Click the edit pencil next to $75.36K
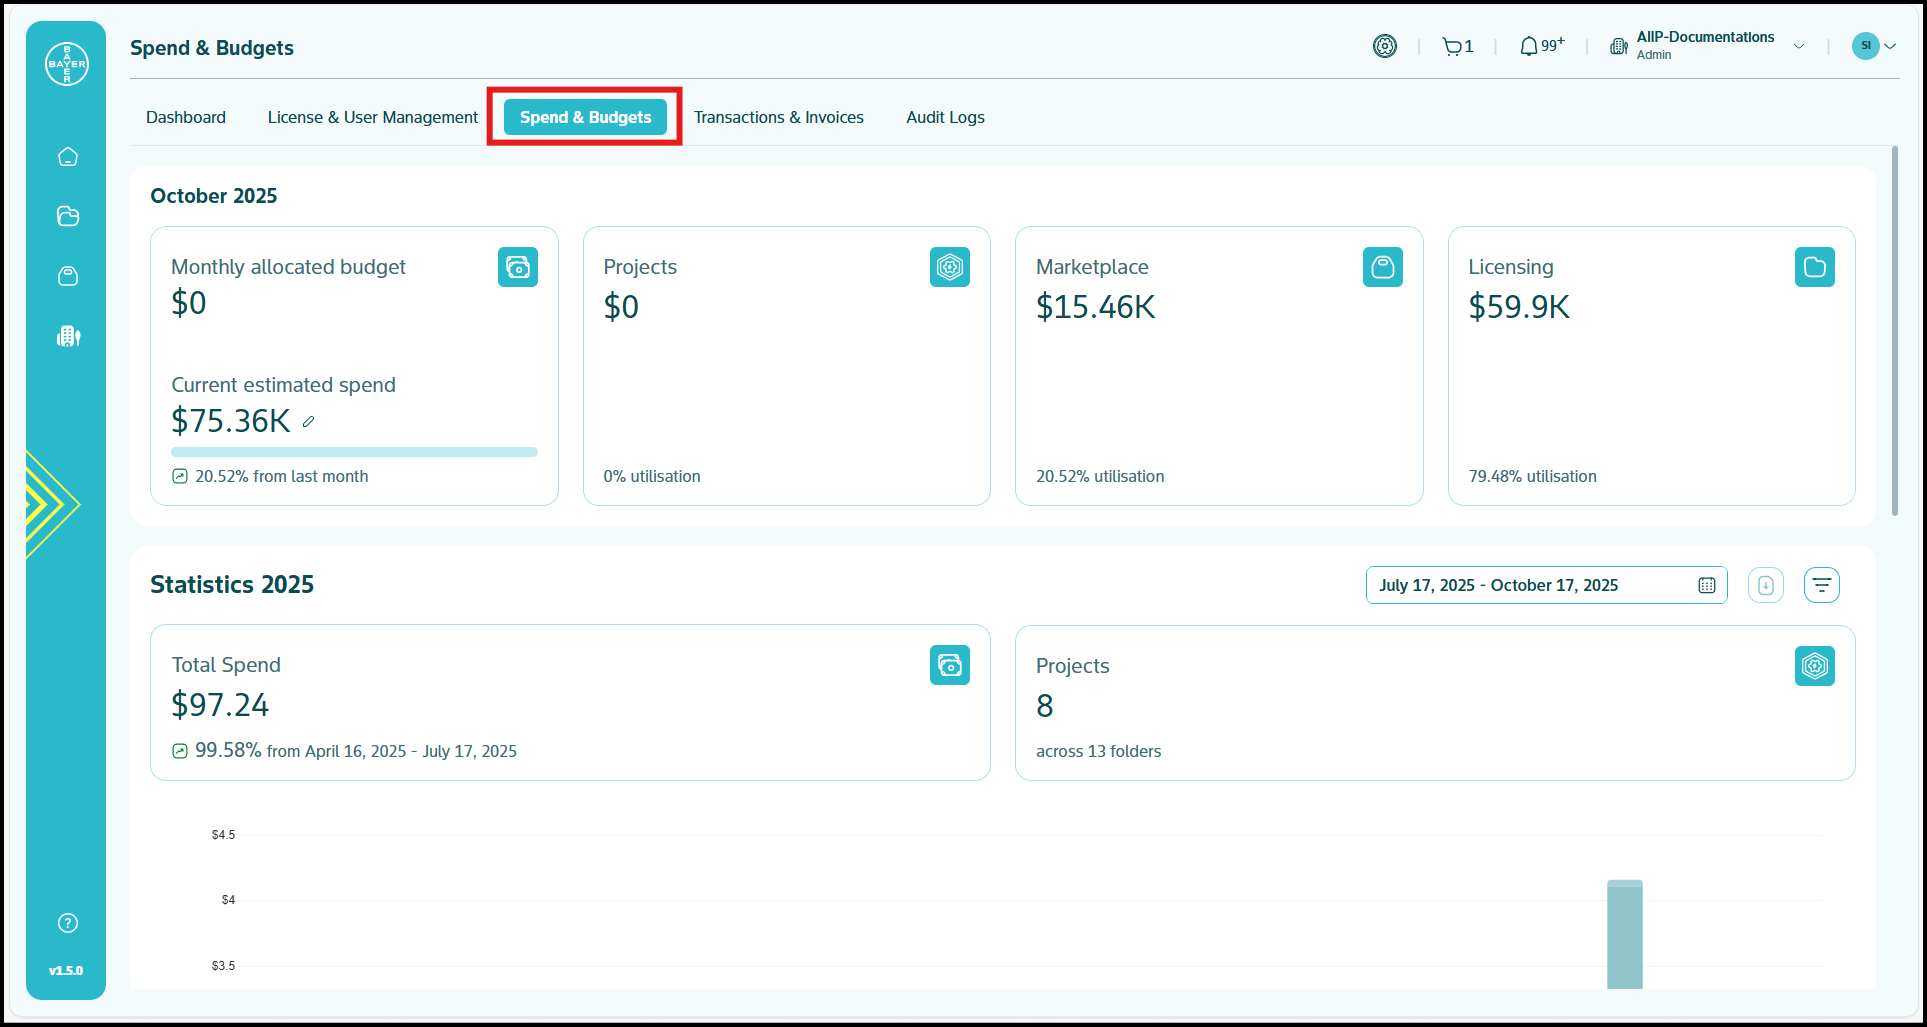Screen dimensions: 1927x1027 (x=309, y=422)
